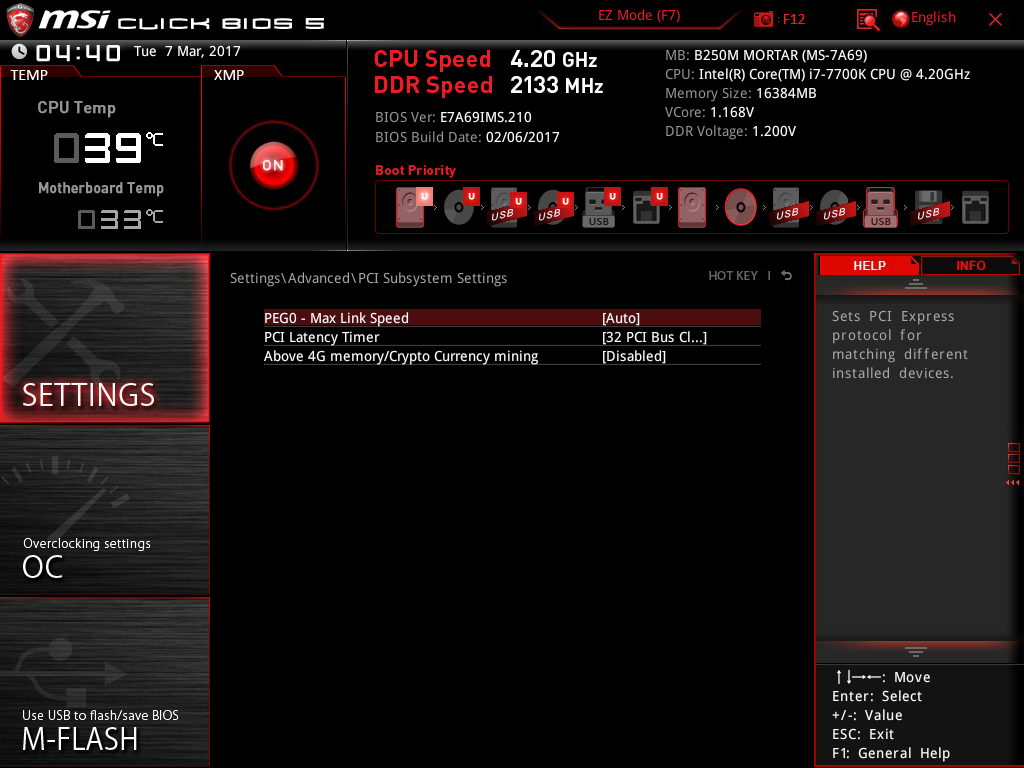Open the BIOS search icon

tap(868, 19)
